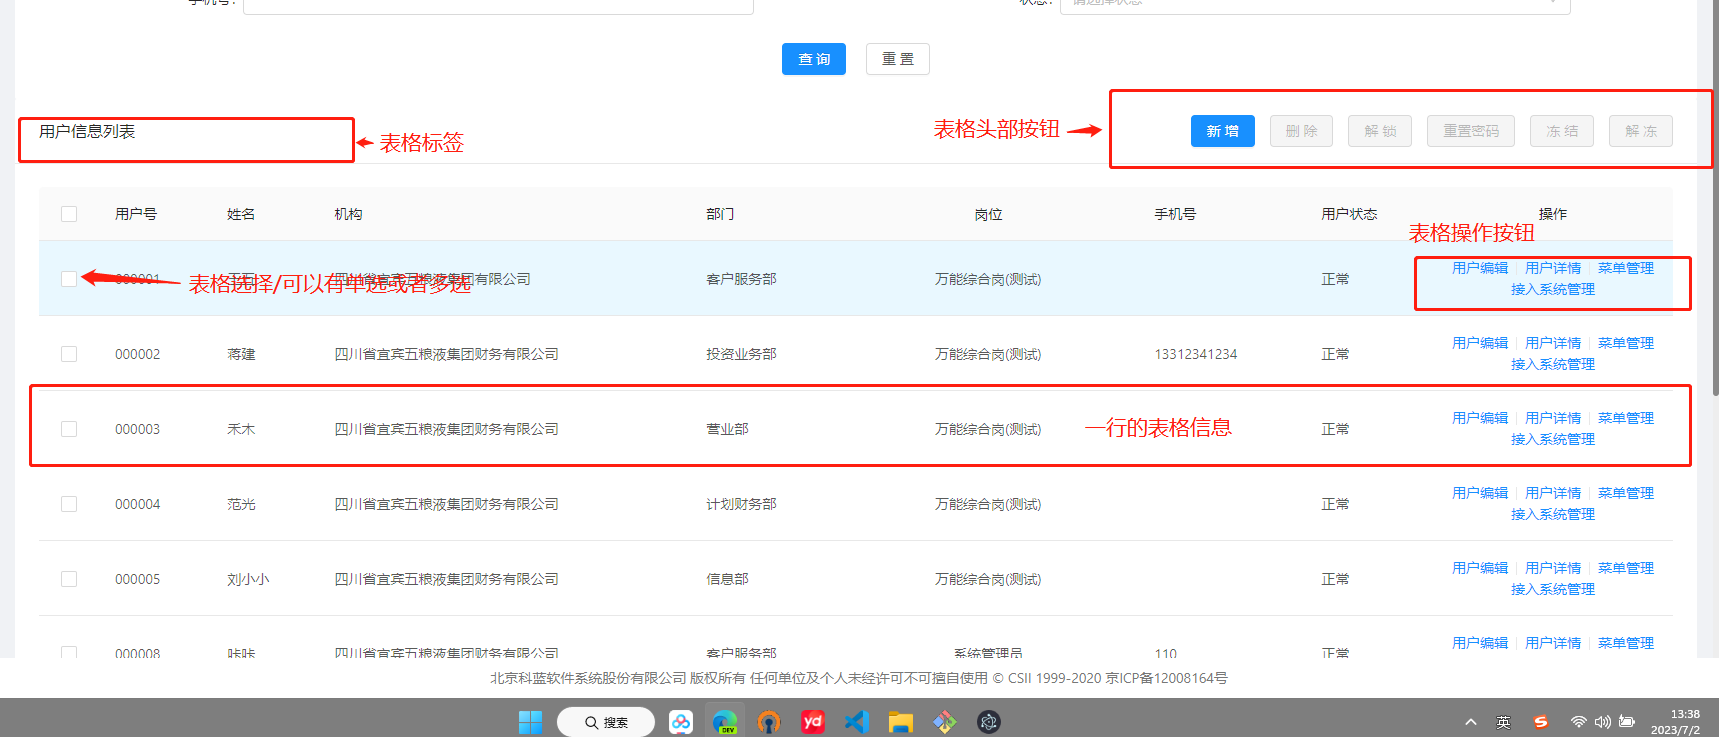Open 用户详情 for user 000001
1719x737 pixels.
pyautogui.click(x=1553, y=268)
